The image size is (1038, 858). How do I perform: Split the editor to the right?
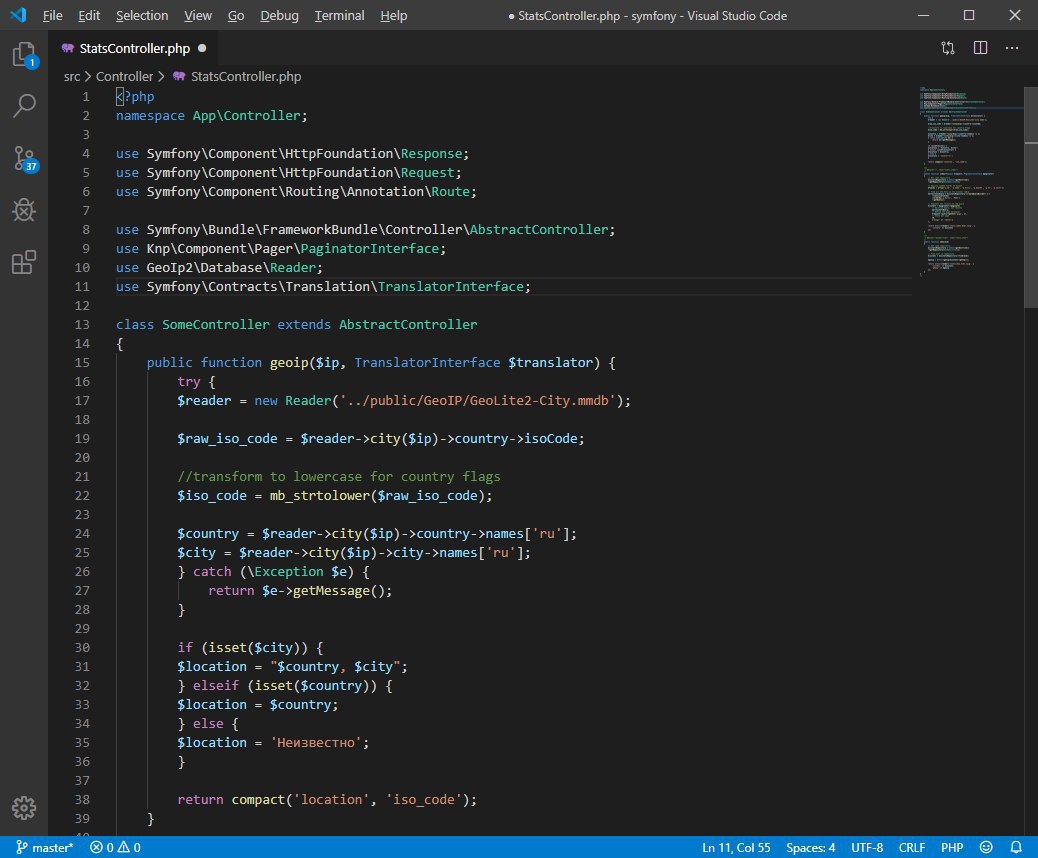coord(980,48)
